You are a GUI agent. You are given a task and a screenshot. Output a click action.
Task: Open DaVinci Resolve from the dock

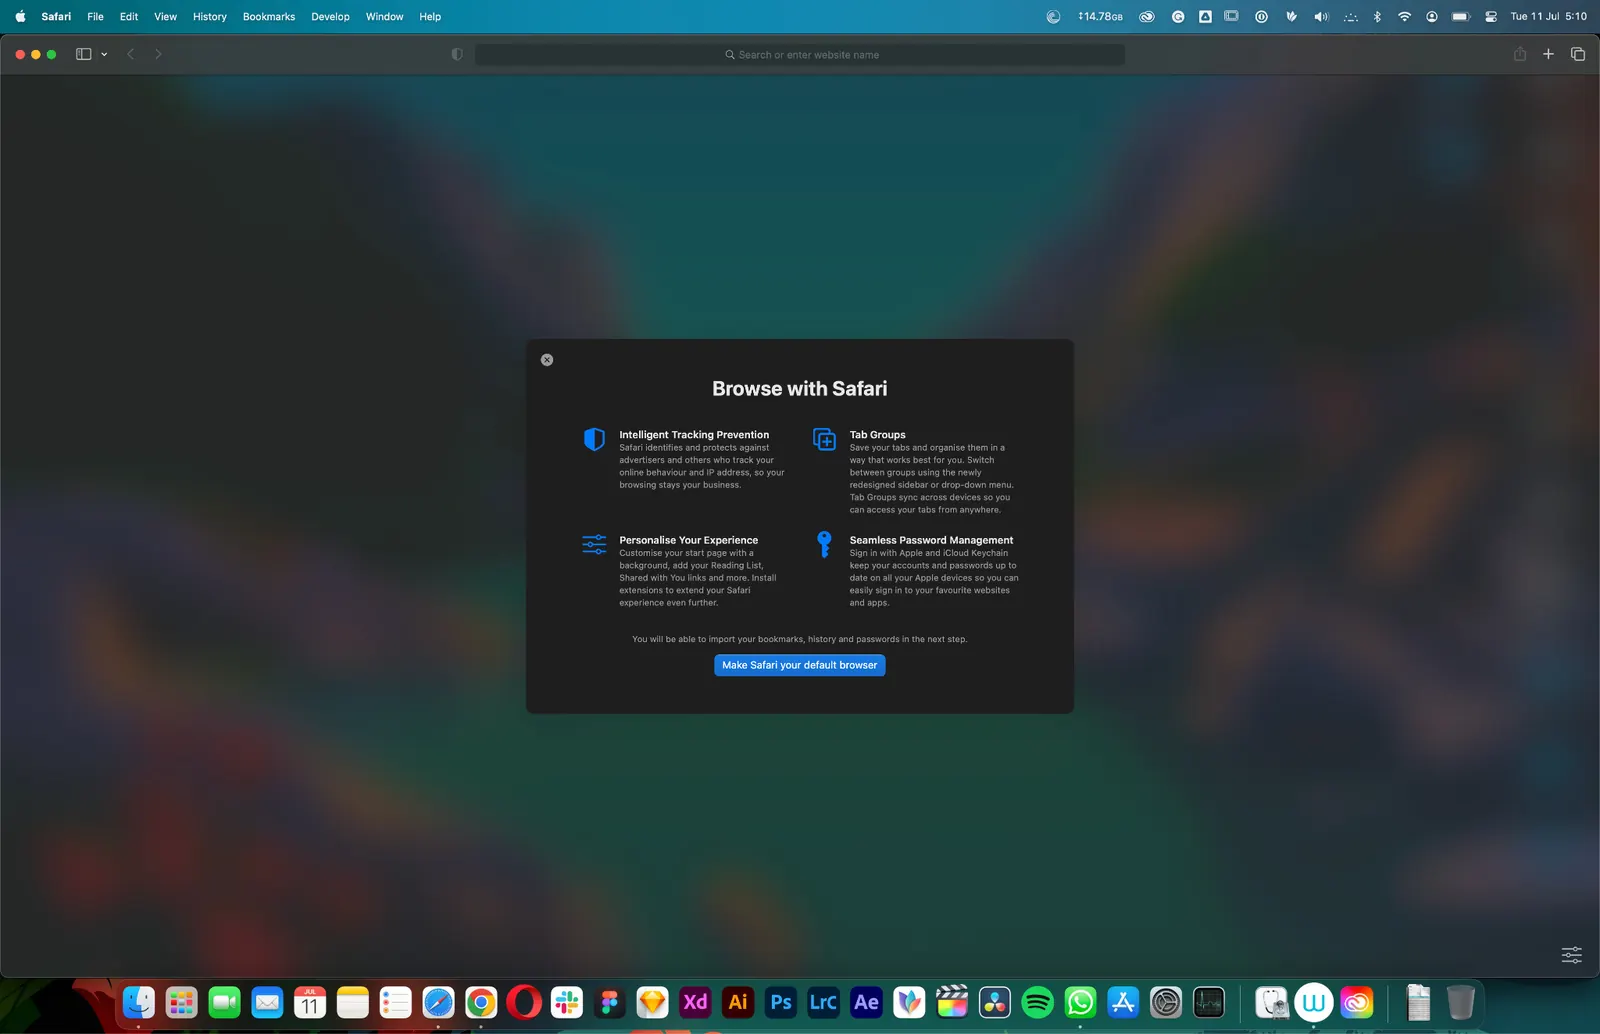click(x=995, y=1002)
